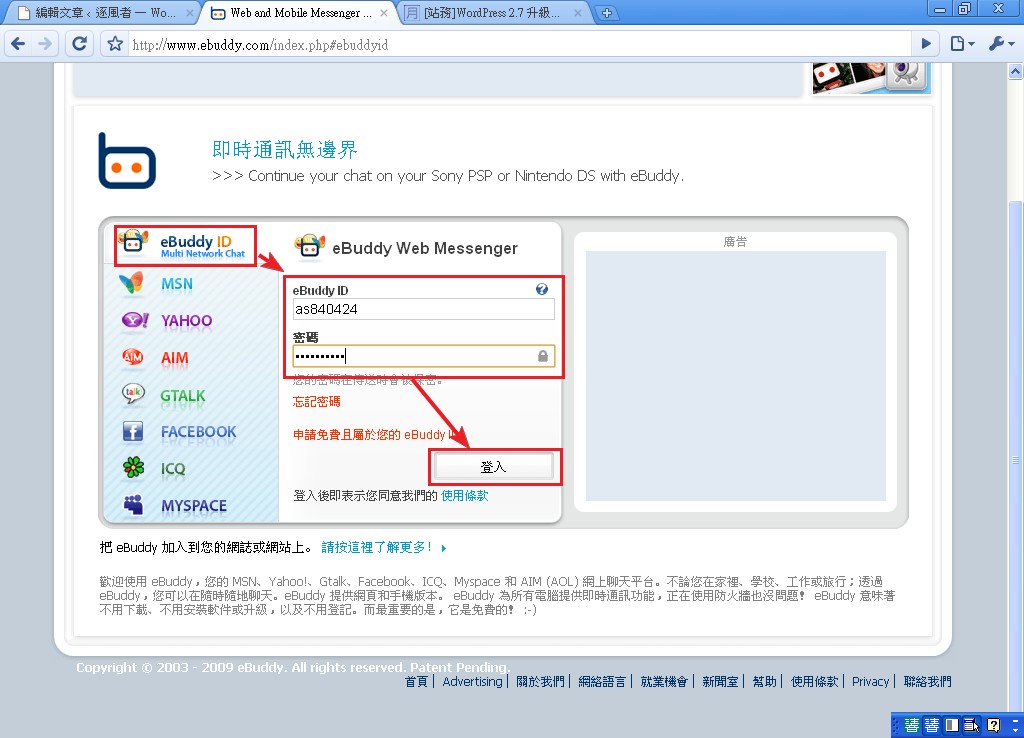Viewport: 1024px width, 738px height.
Task: Click the first IME language bar icon
Action: pos(912,725)
